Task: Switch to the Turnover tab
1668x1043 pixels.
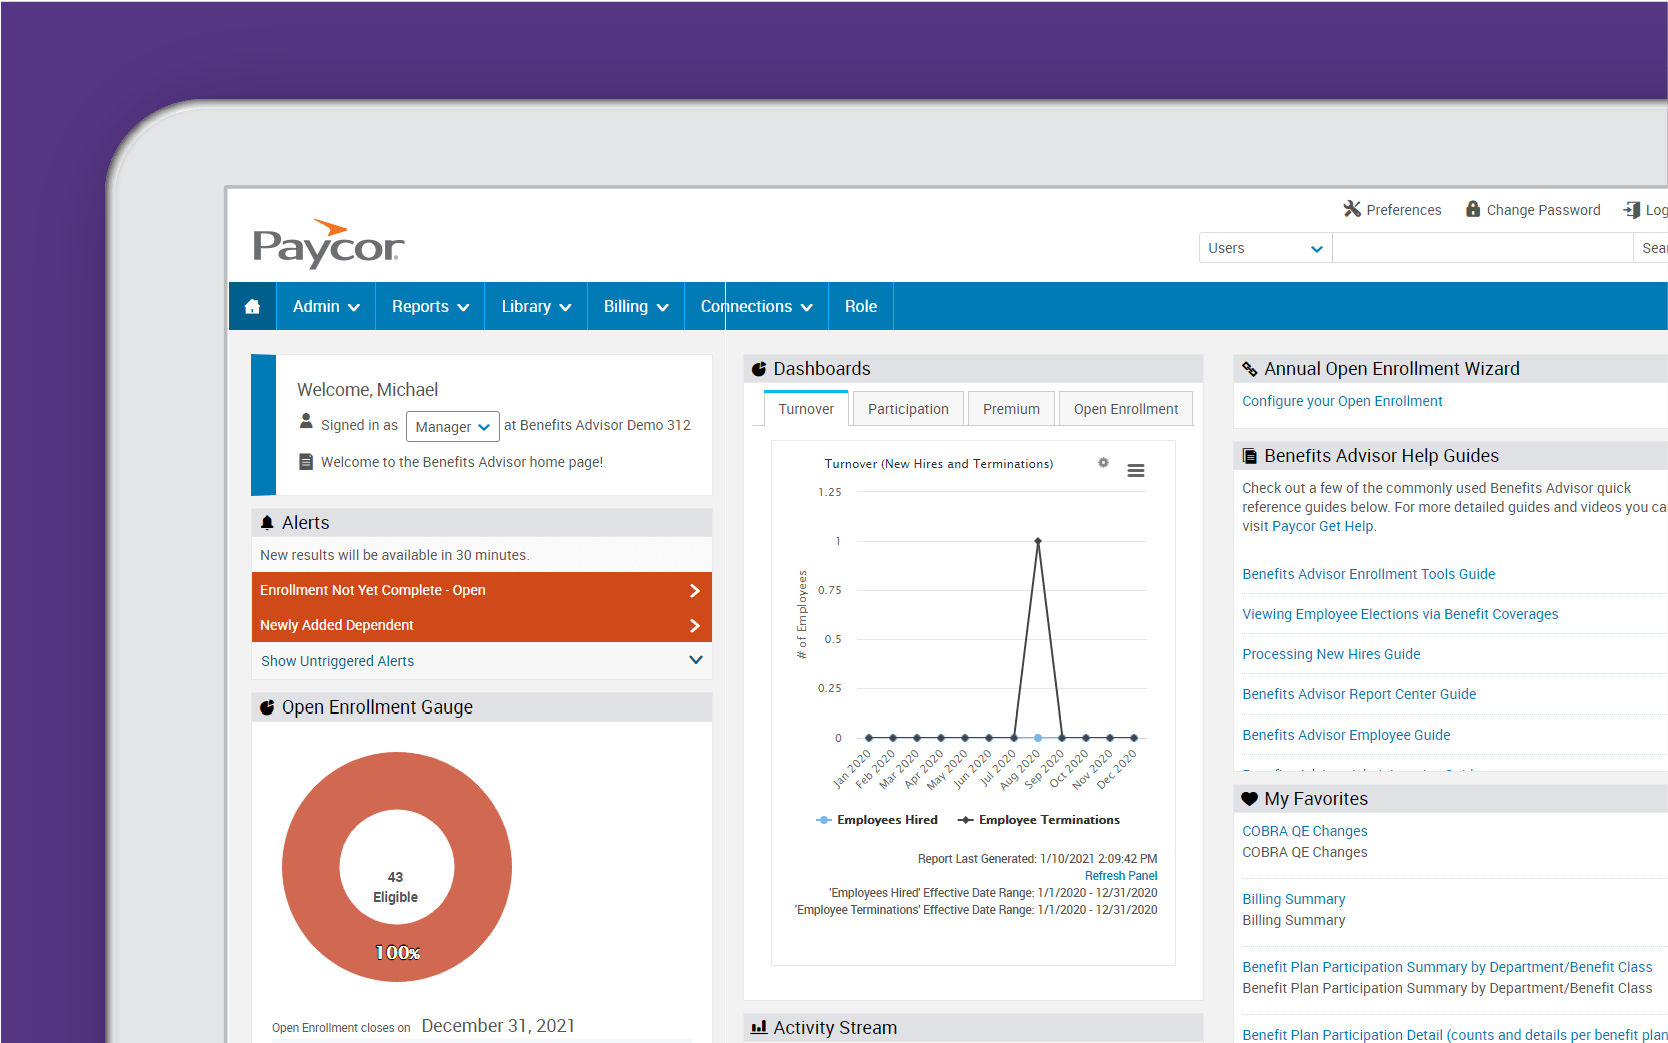Action: pyautogui.click(x=806, y=409)
